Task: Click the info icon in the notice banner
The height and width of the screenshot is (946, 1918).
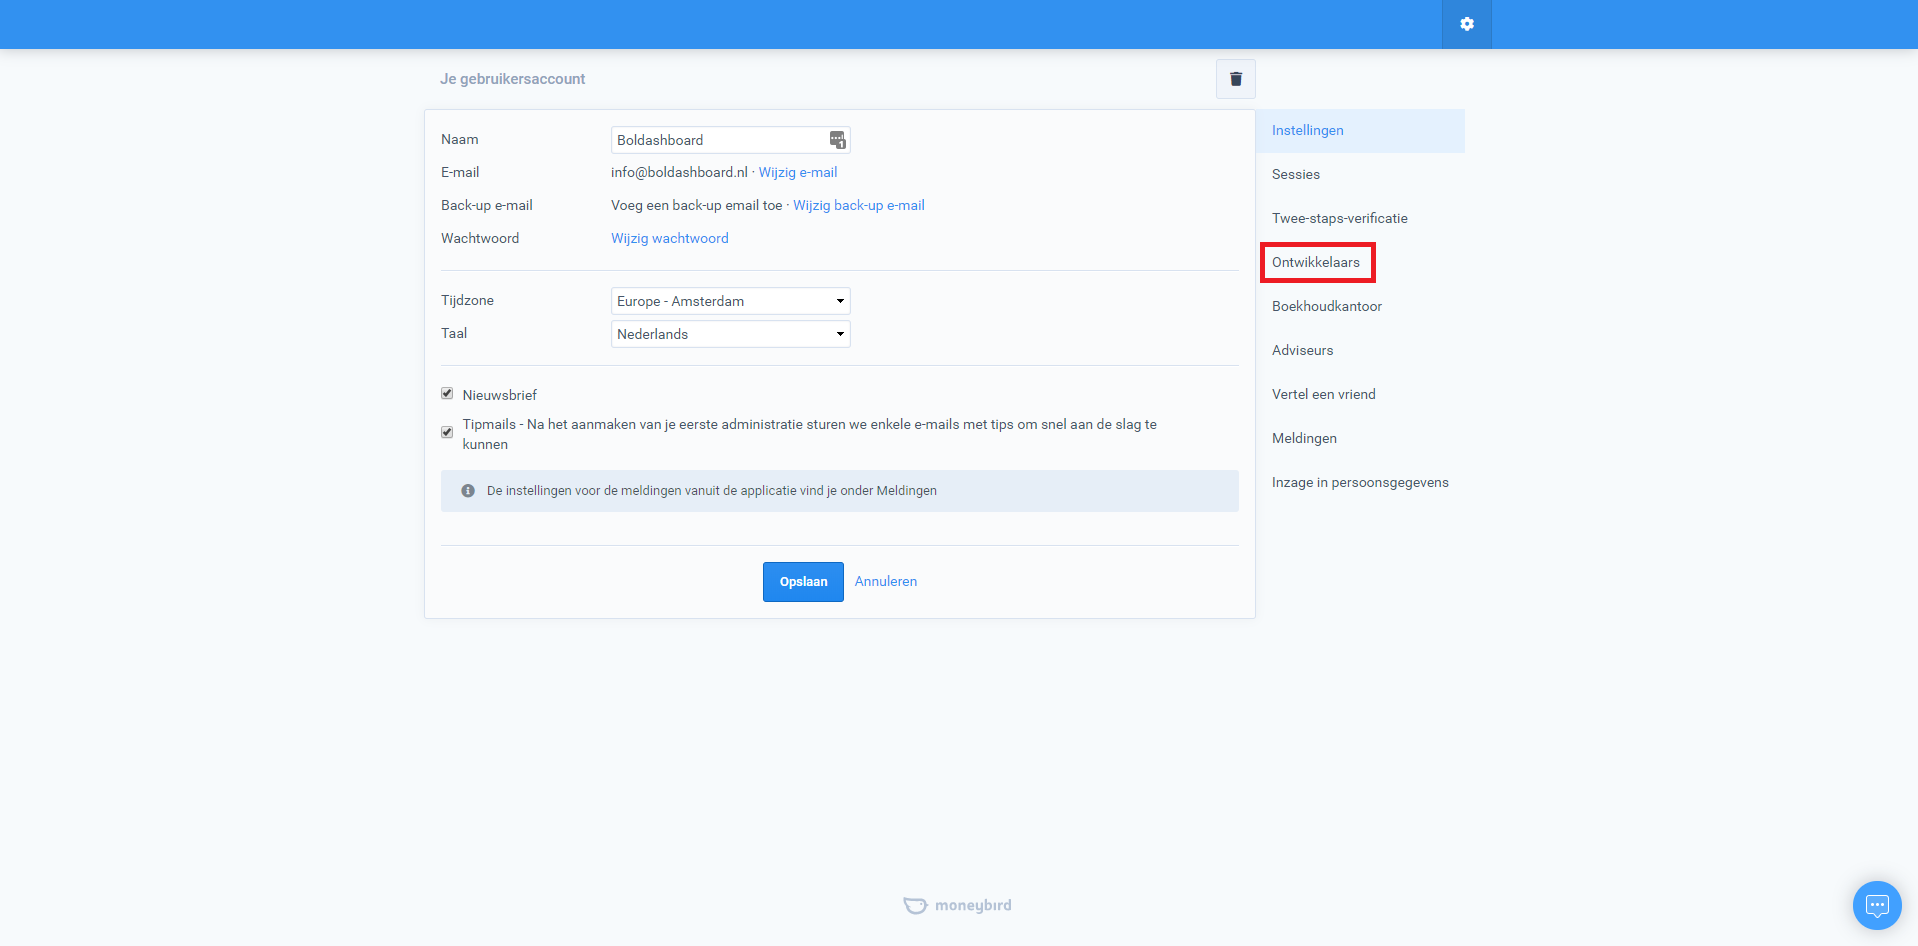Action: (468, 491)
